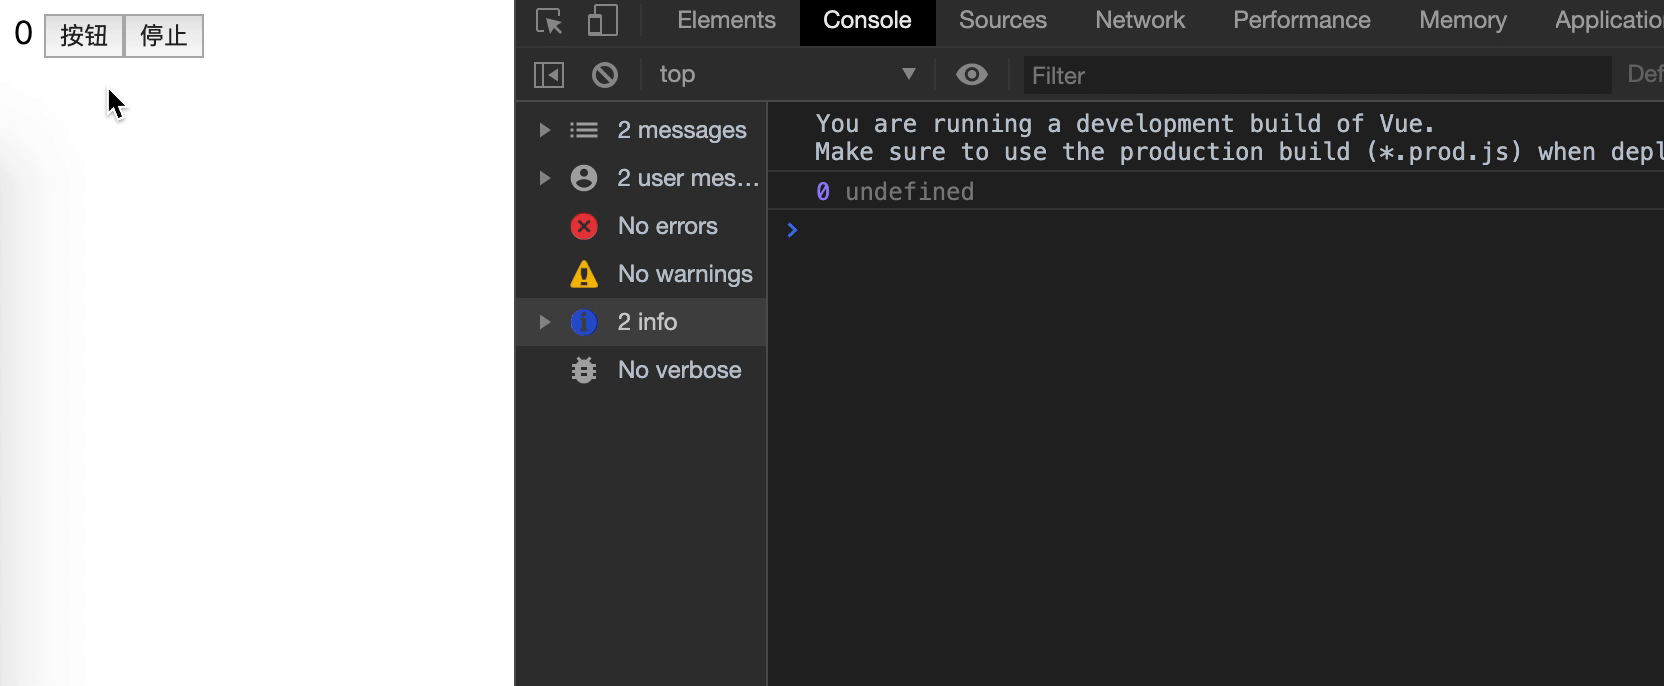Screen dimensions: 1664x686
Task: Select the yellow No warnings filter
Action: (x=684, y=274)
